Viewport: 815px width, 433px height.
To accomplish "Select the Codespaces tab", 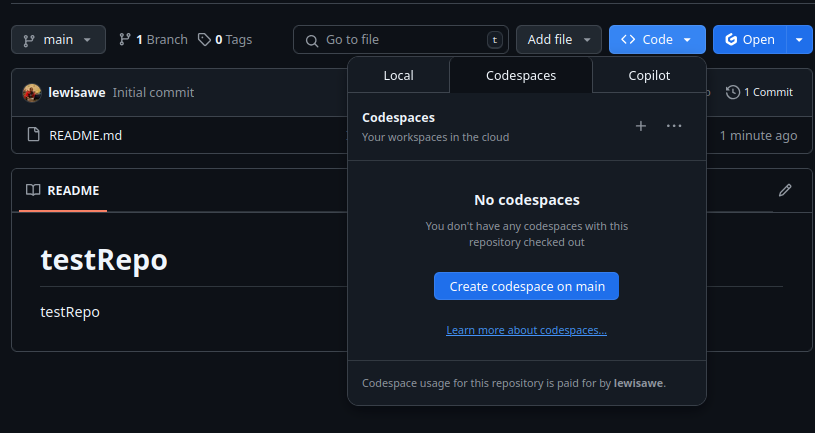I will click(521, 75).
